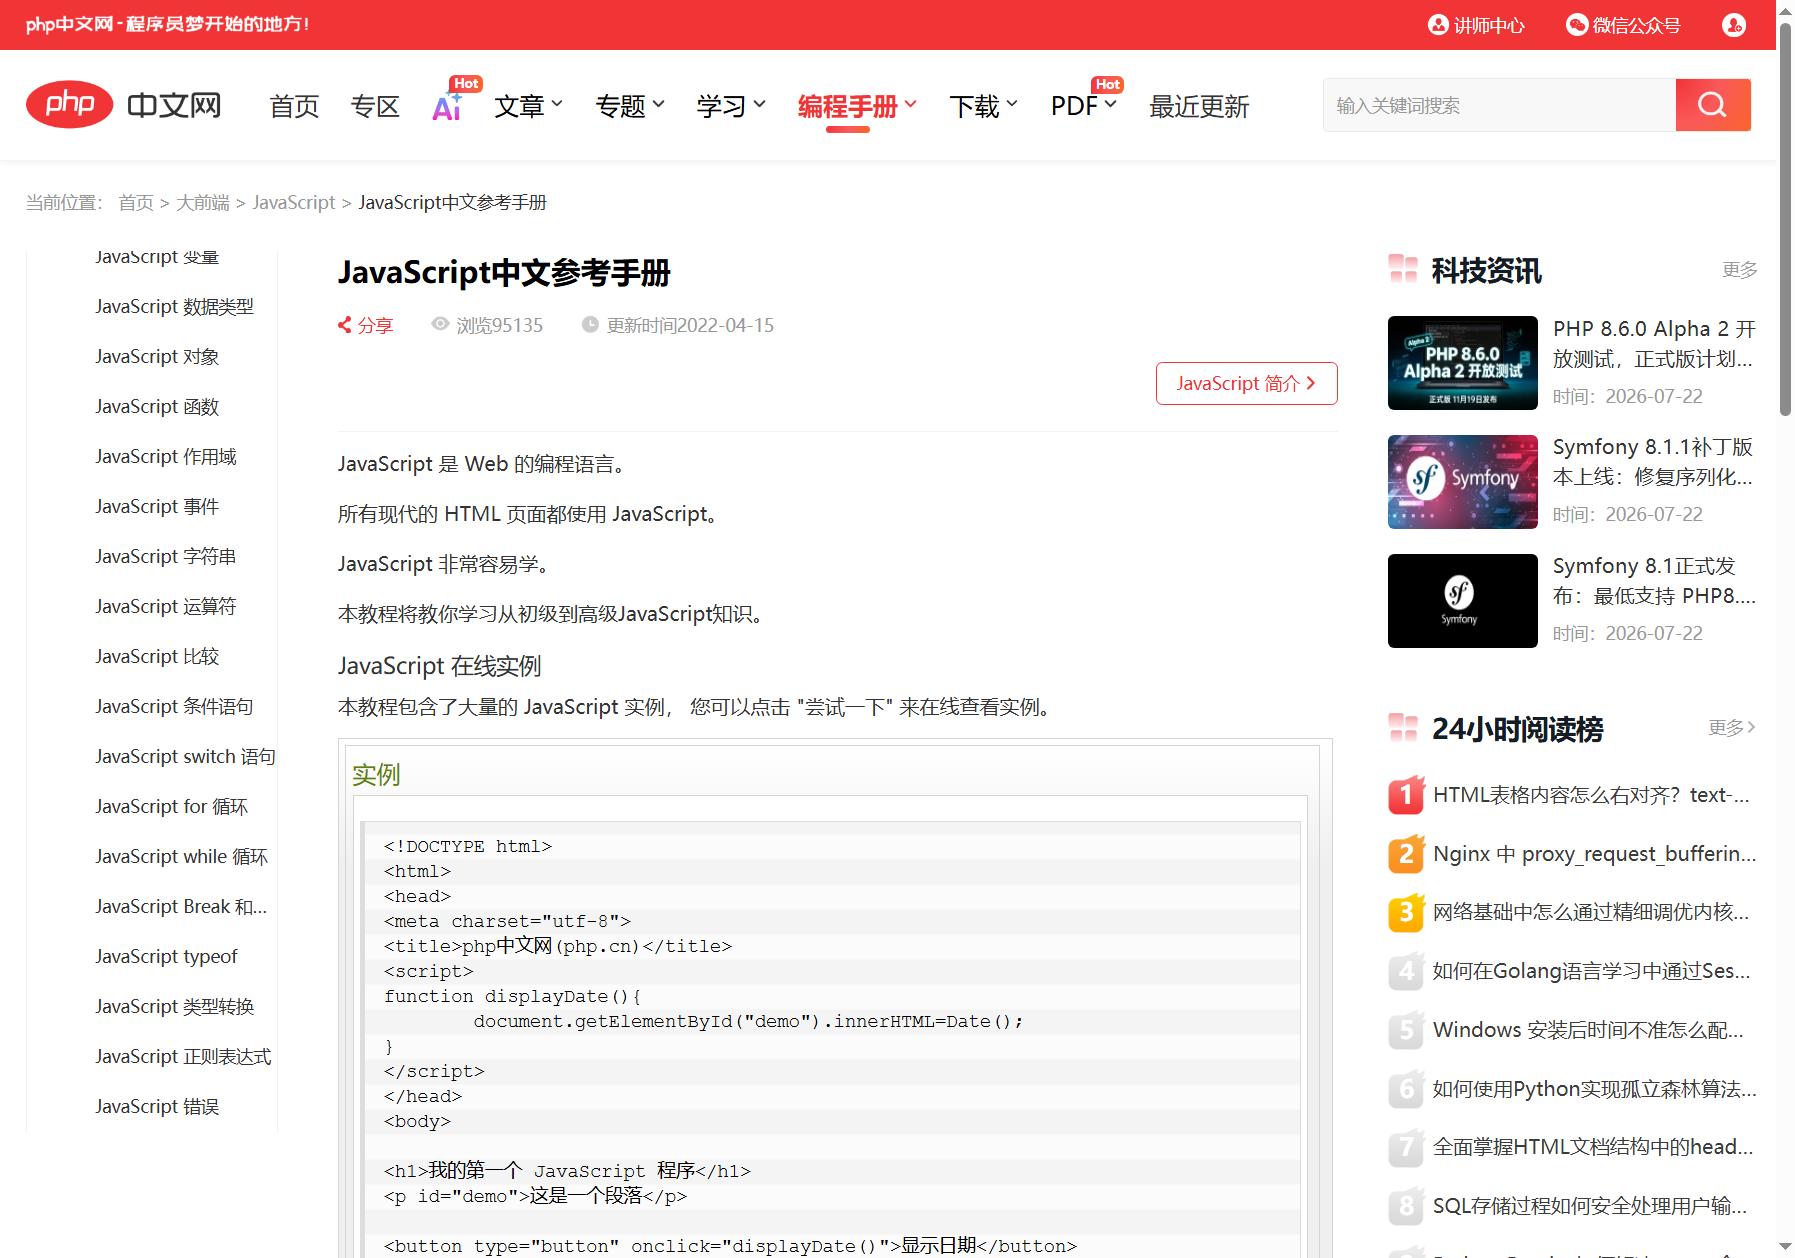Expand the 下载 dropdown menu
The image size is (1795, 1258).
pyautogui.click(x=984, y=106)
